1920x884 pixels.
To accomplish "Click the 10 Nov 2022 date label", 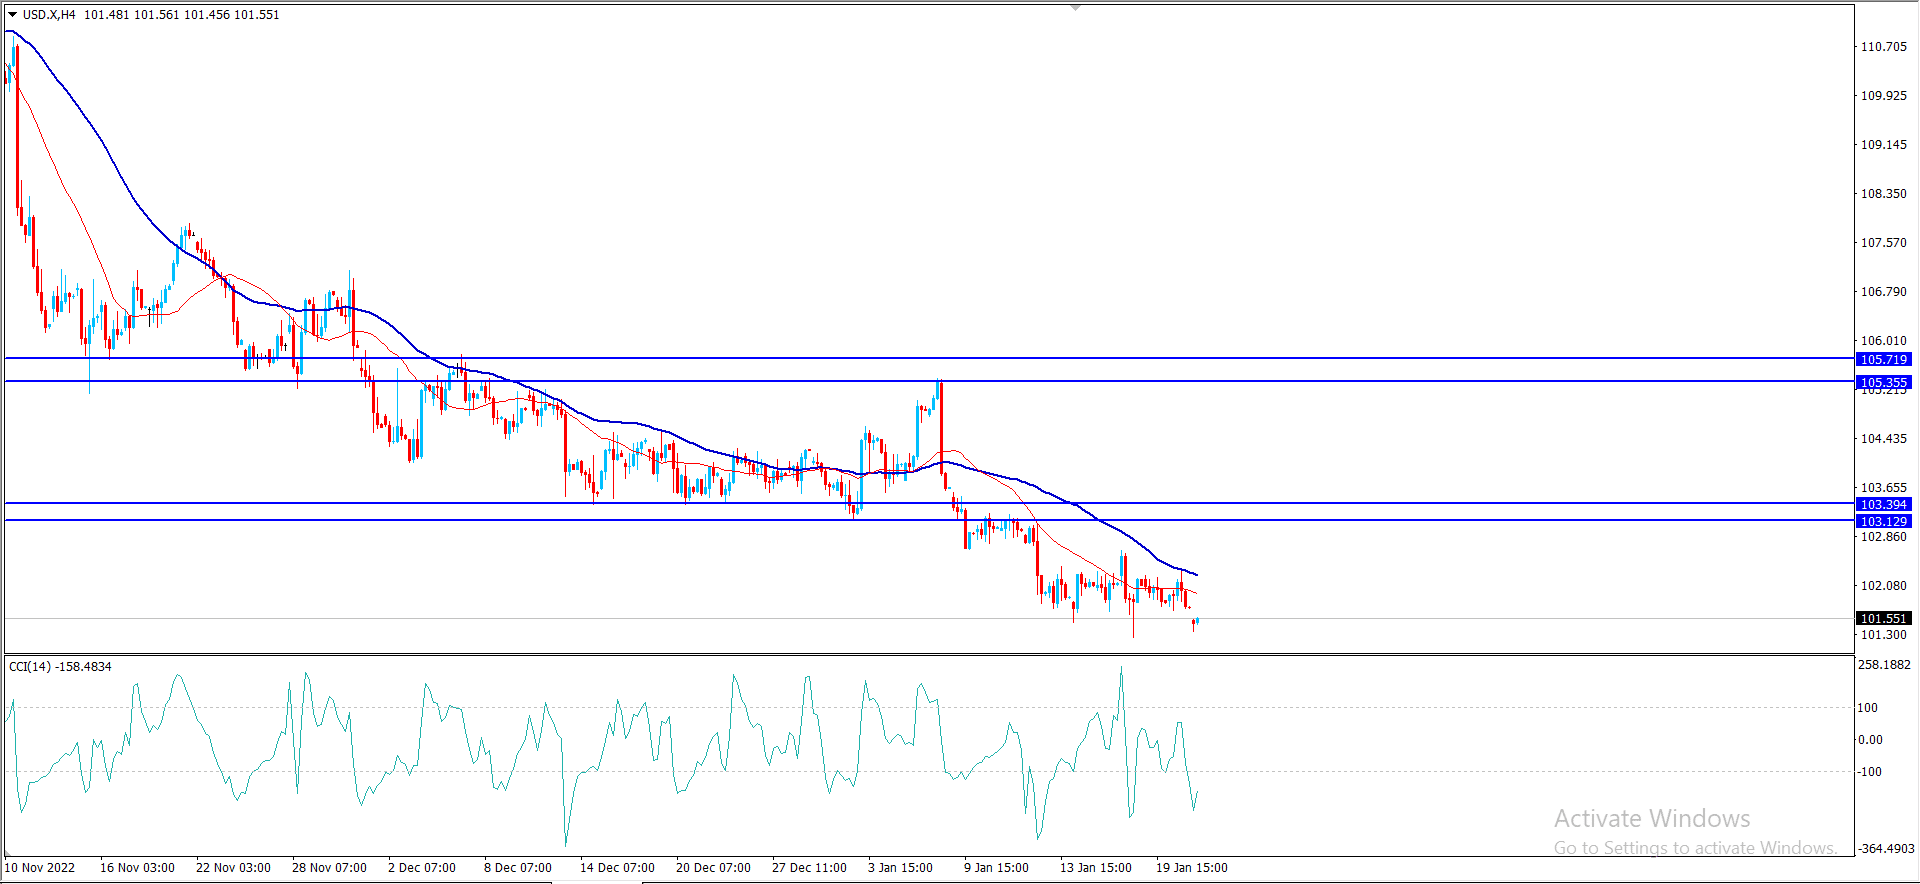I will (x=40, y=867).
